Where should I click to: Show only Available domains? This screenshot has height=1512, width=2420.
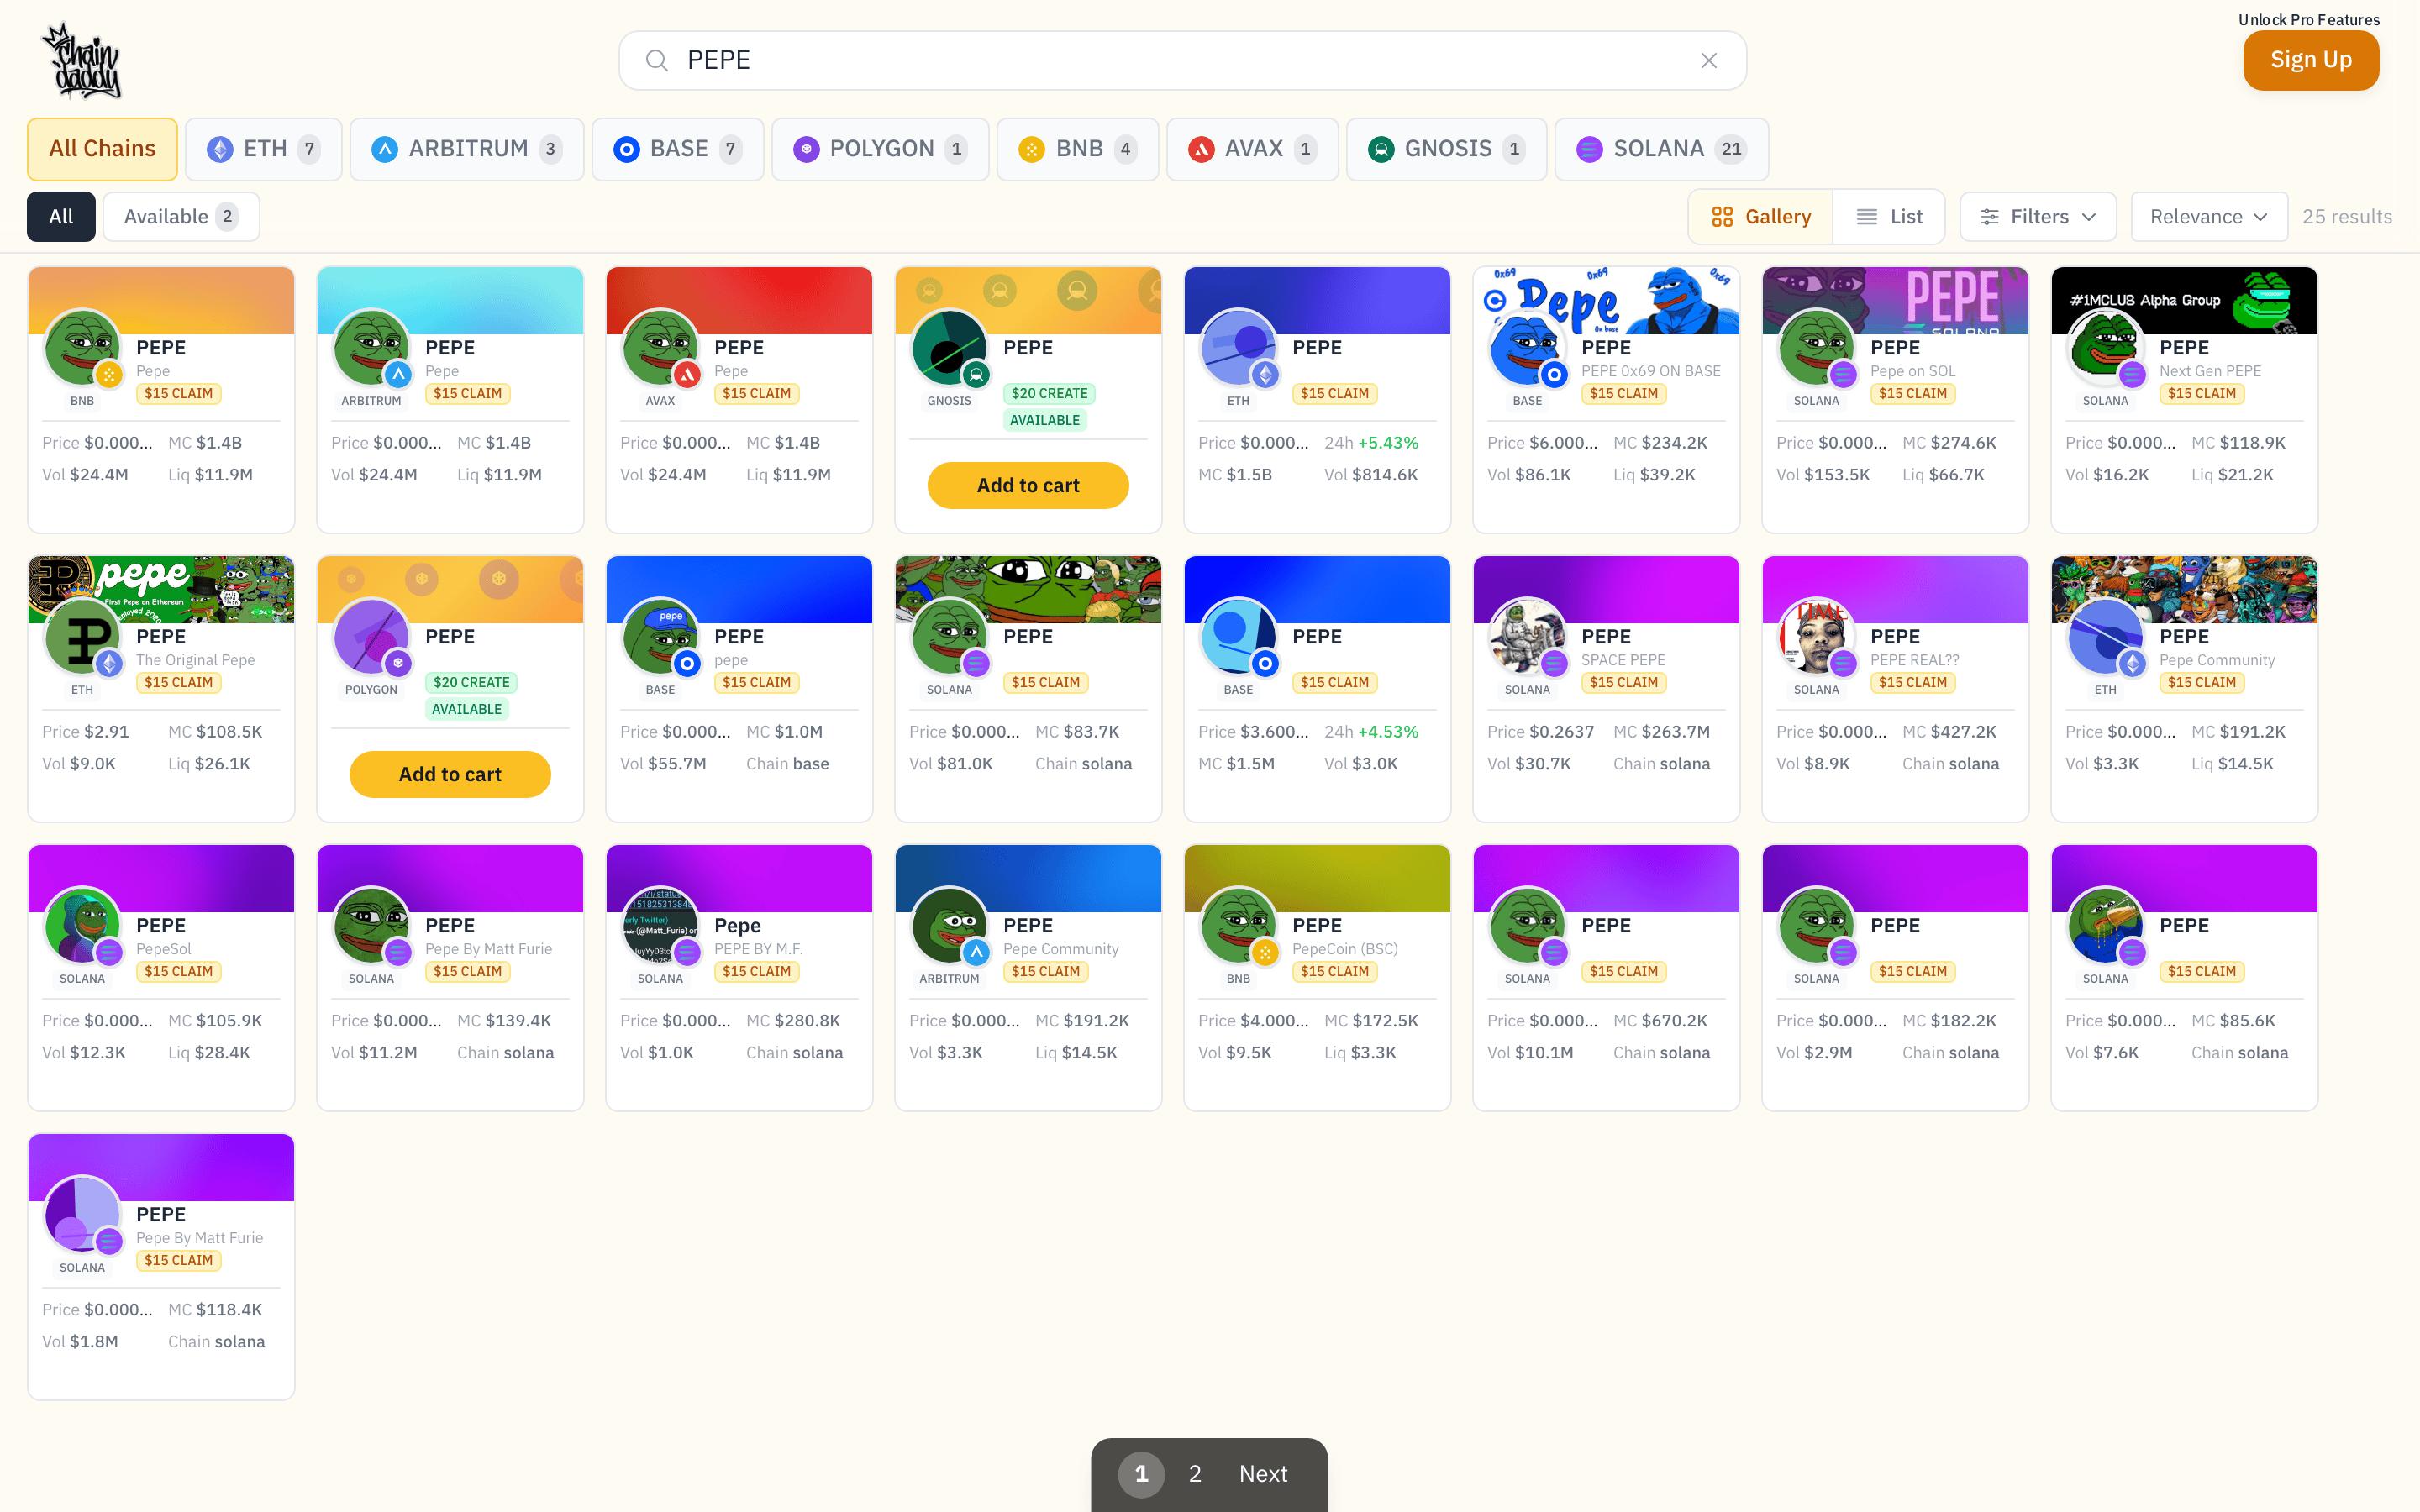point(181,217)
